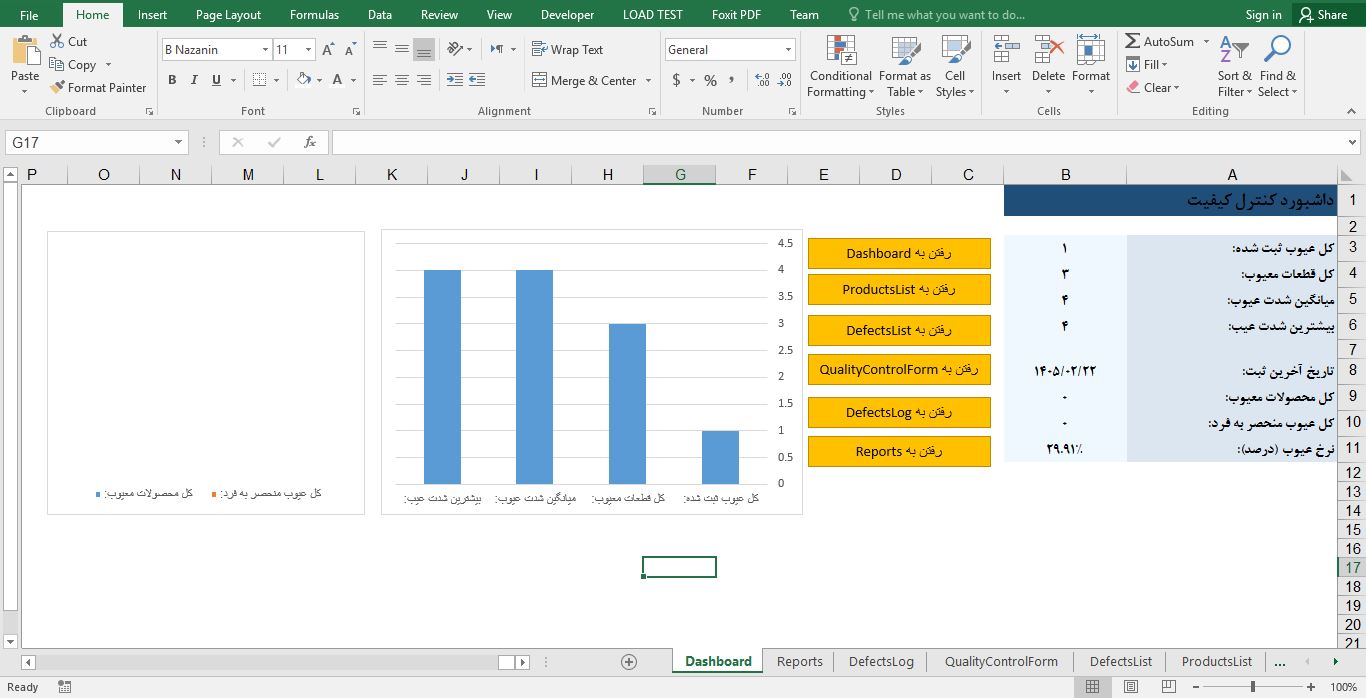Open the File menu
Image resolution: width=1366 pixels, height=698 pixels.
tap(29, 15)
